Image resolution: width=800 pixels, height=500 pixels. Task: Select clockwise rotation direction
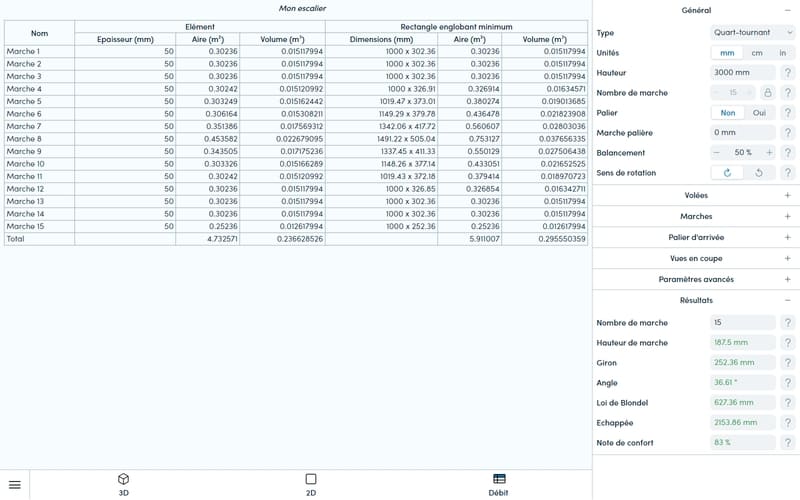[728, 173]
